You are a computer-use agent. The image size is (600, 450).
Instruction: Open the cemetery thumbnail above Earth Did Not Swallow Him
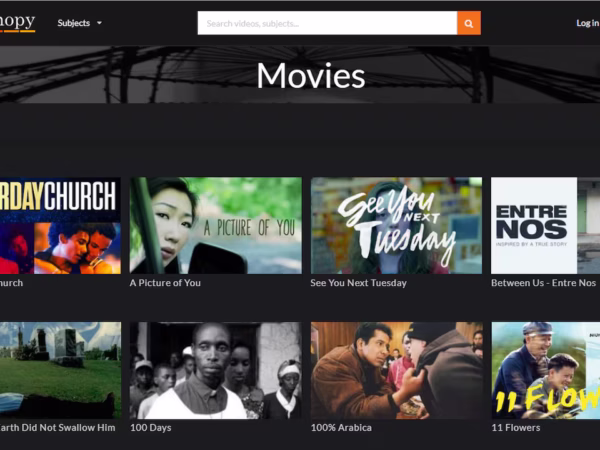(60, 370)
